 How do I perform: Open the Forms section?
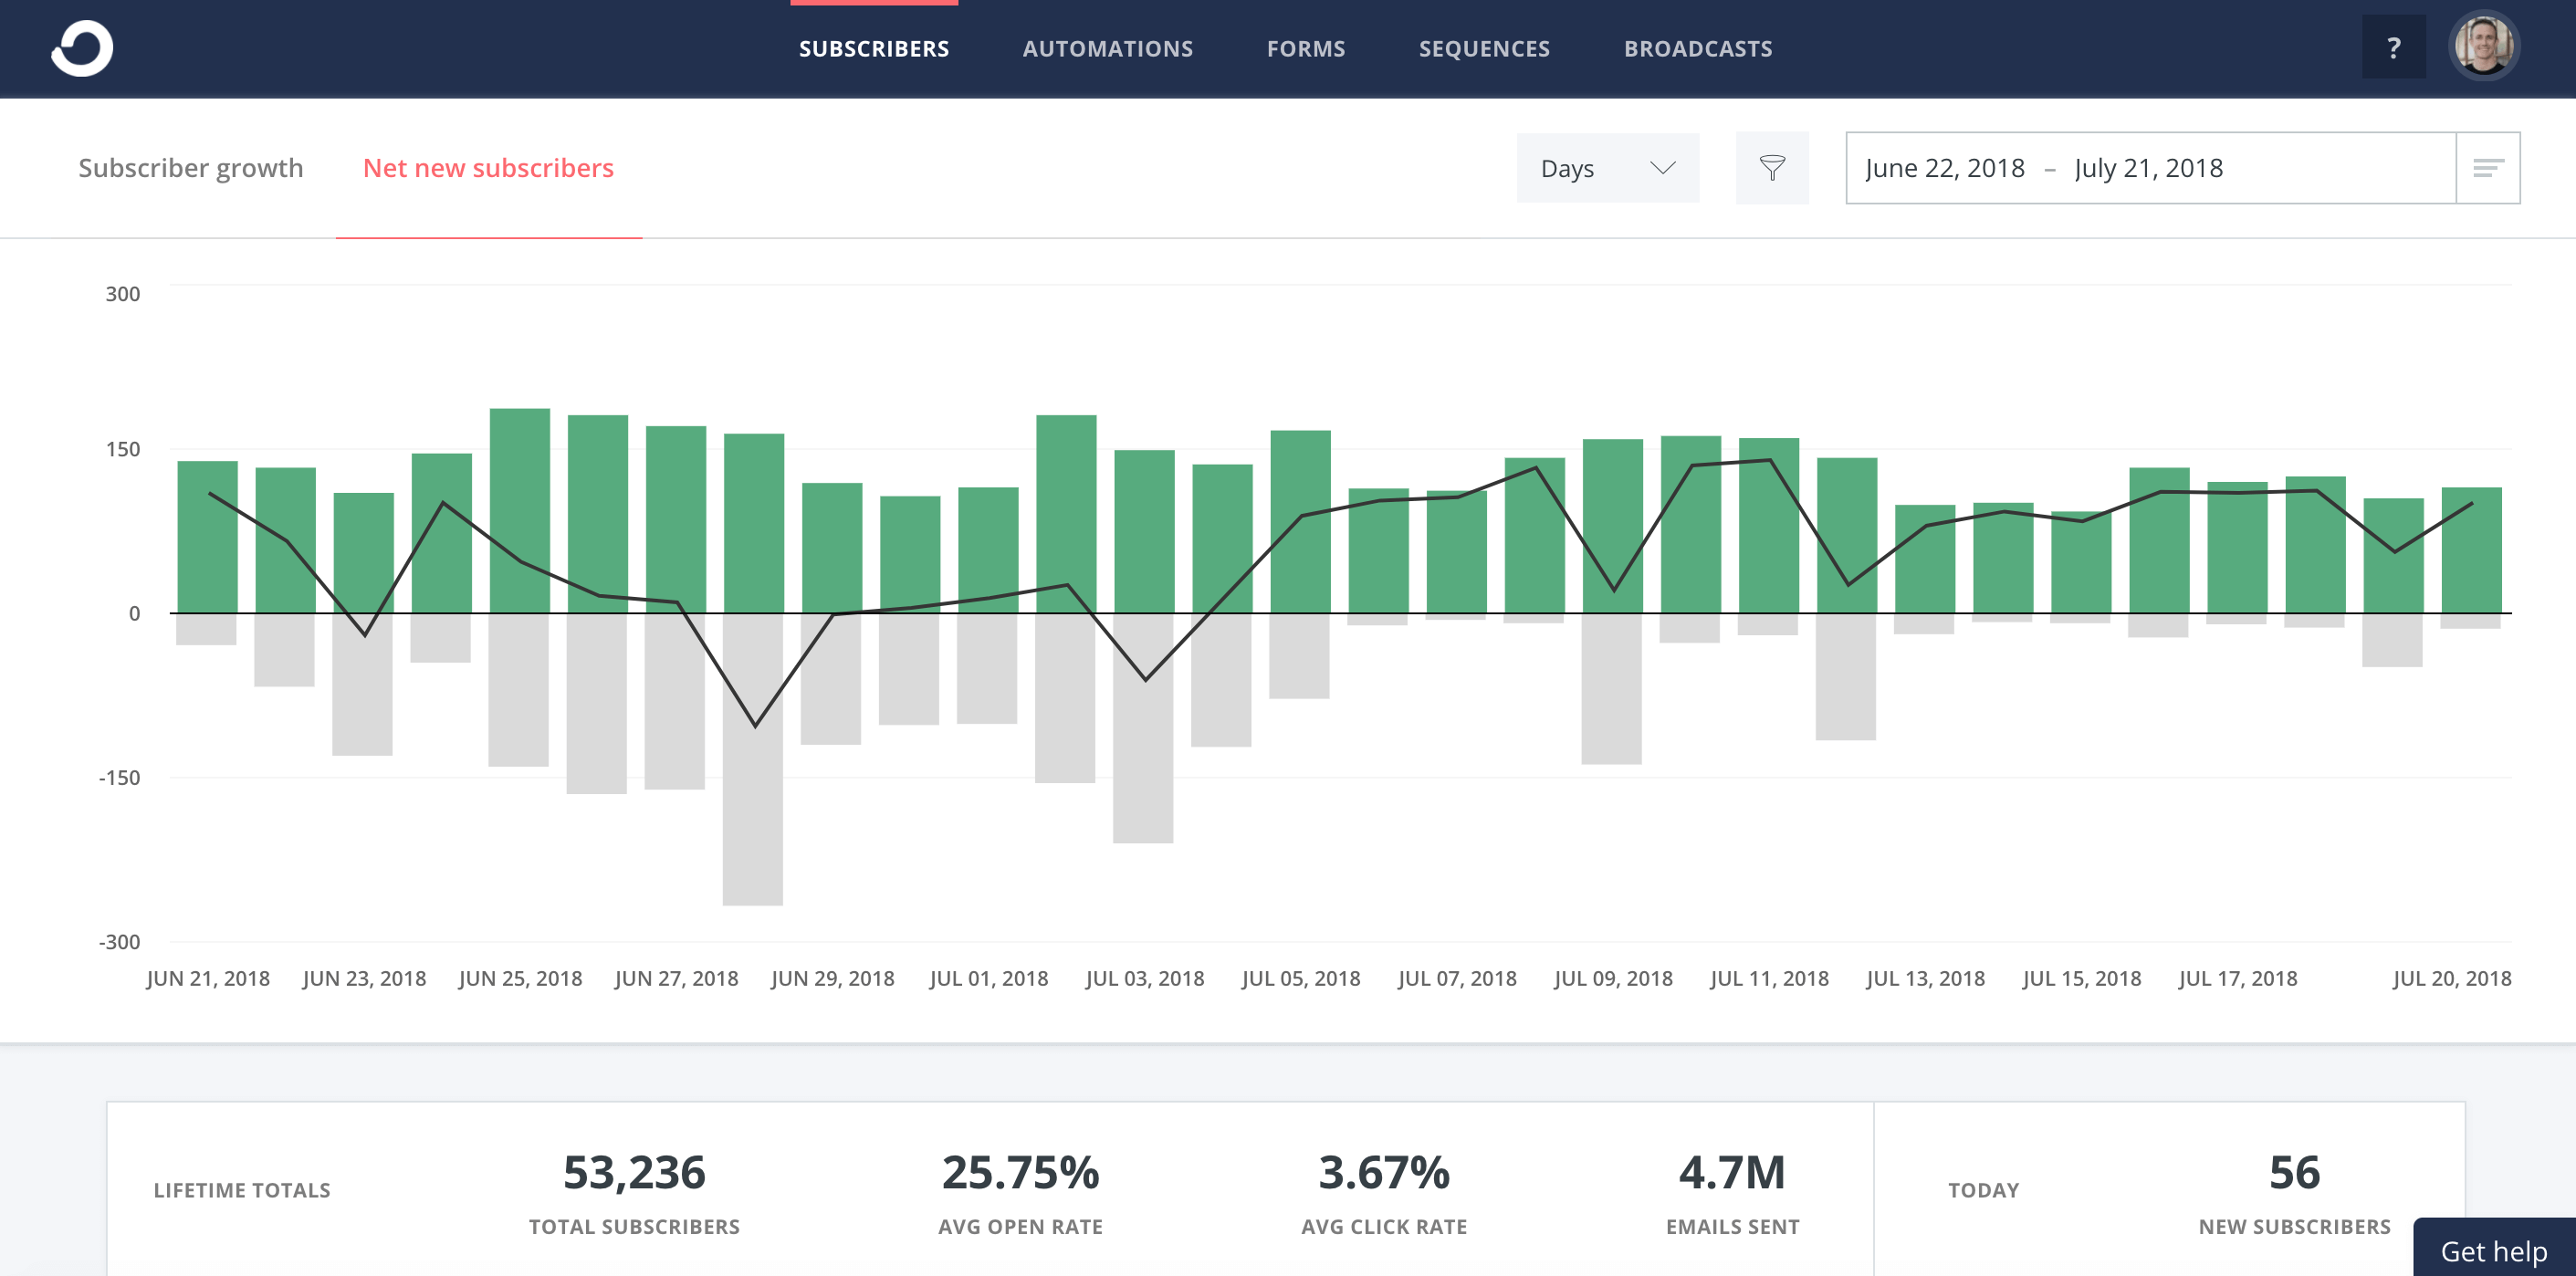[x=1306, y=48]
